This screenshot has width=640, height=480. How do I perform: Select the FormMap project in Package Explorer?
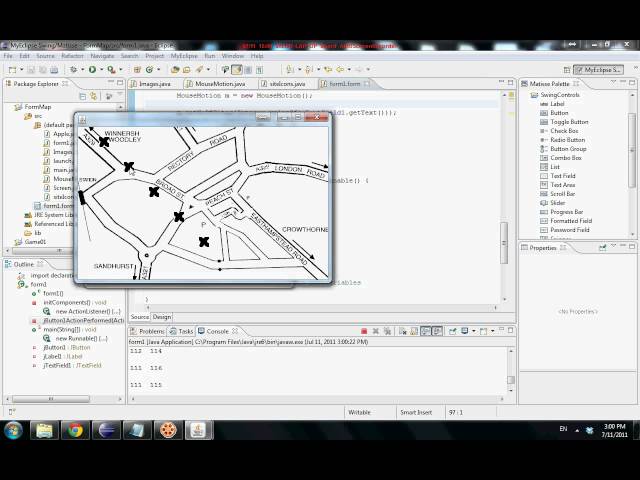pyautogui.click(x=33, y=107)
